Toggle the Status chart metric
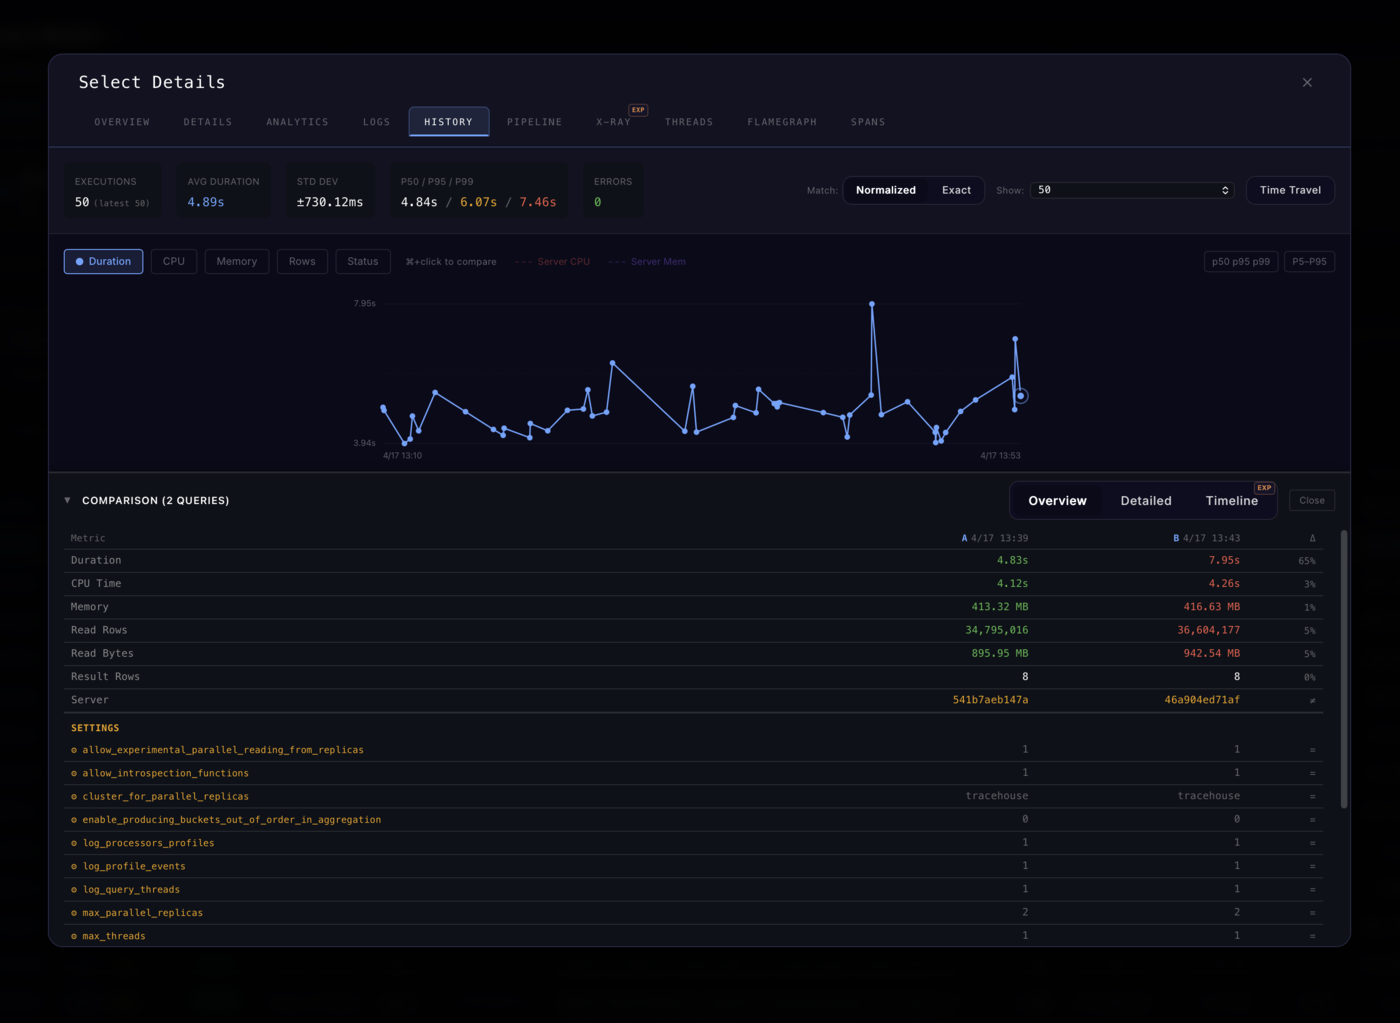Screen dimensions: 1400x1023 click(x=363, y=261)
